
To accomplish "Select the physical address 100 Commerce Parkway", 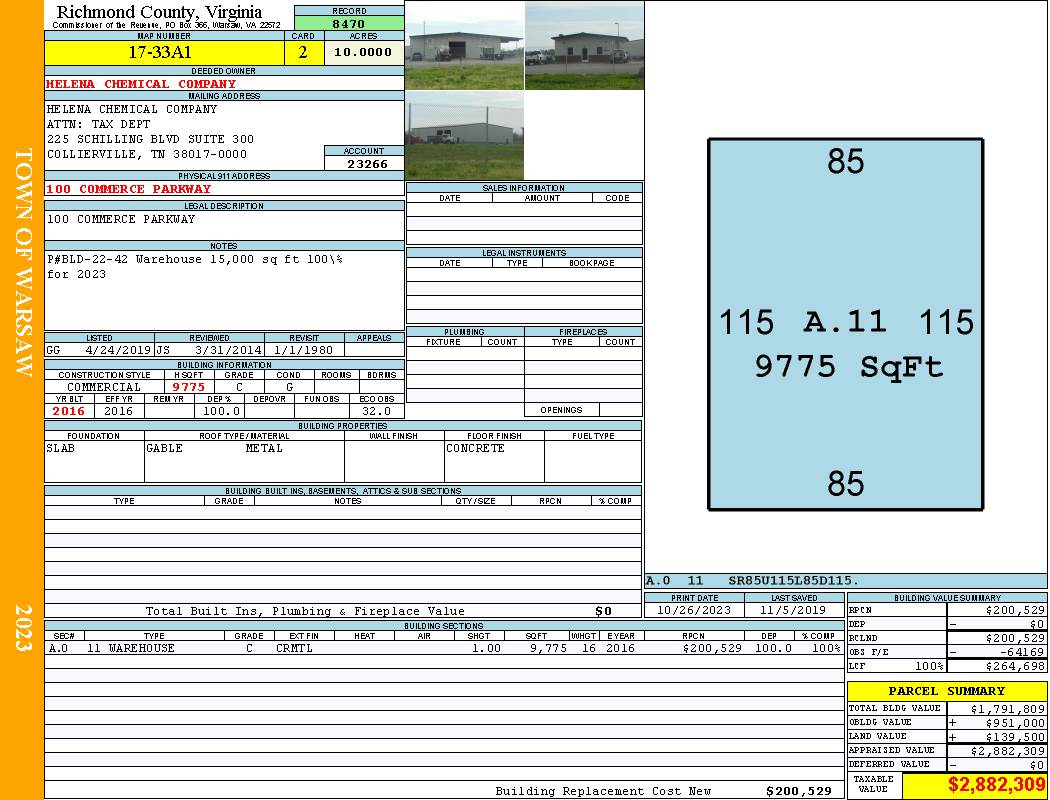I will [129, 189].
